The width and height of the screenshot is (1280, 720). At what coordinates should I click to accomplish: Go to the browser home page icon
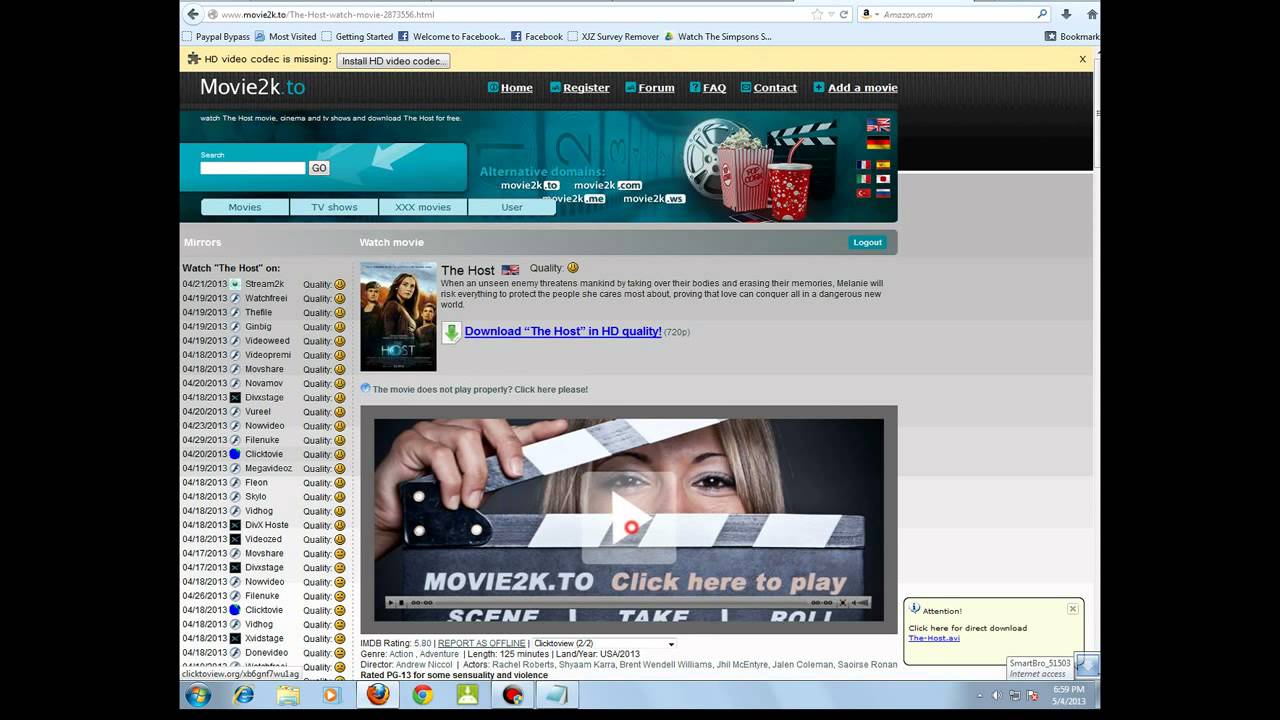tap(1092, 14)
